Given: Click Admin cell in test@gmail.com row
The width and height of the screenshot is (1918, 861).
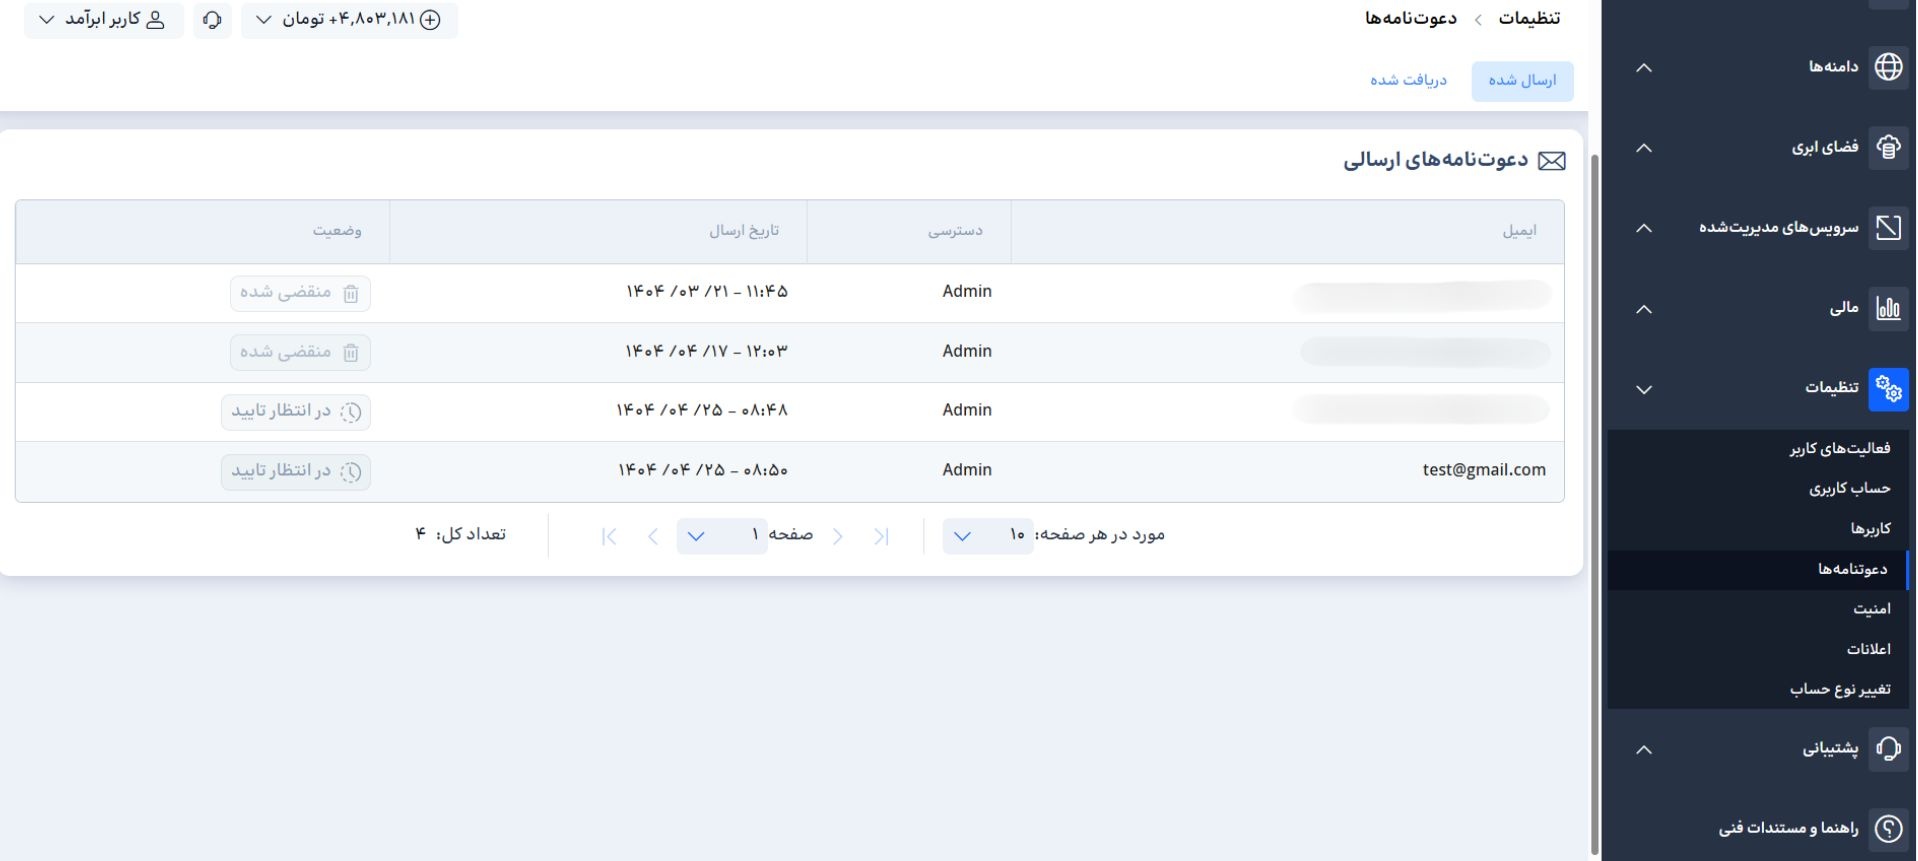Looking at the screenshot, I should click(967, 470).
